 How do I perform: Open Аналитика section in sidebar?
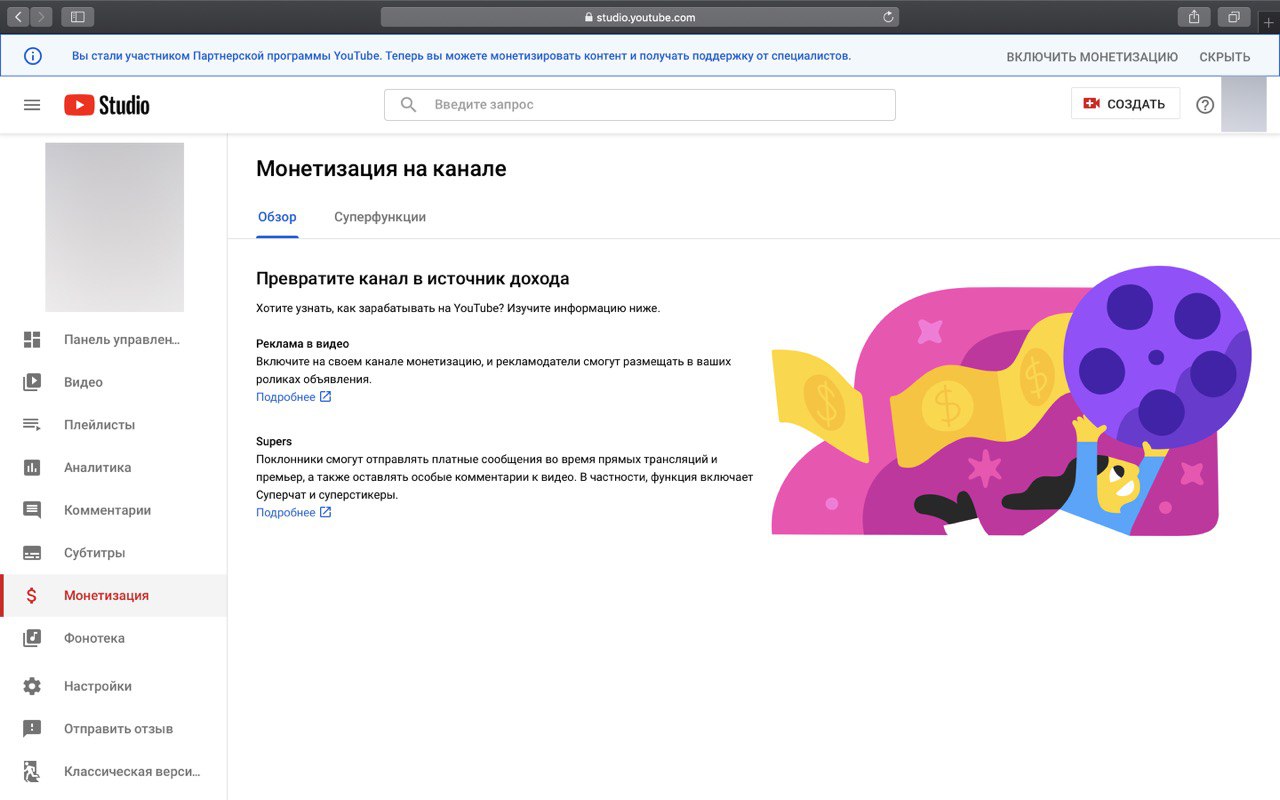pyautogui.click(x=114, y=468)
